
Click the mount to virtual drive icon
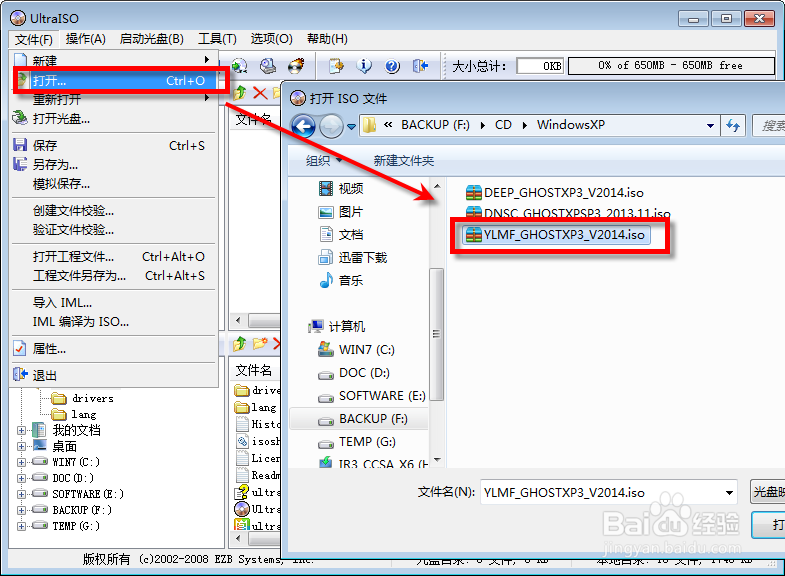268,66
